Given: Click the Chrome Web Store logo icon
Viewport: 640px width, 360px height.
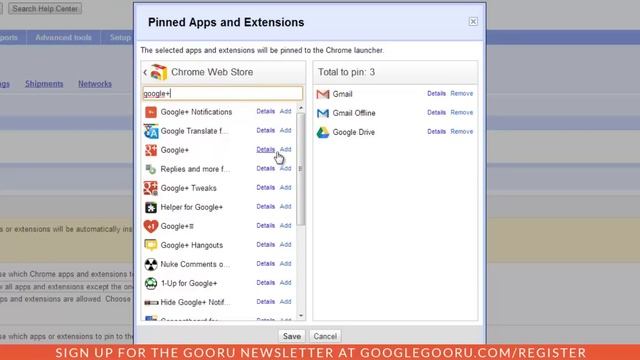Looking at the screenshot, I should [158, 72].
